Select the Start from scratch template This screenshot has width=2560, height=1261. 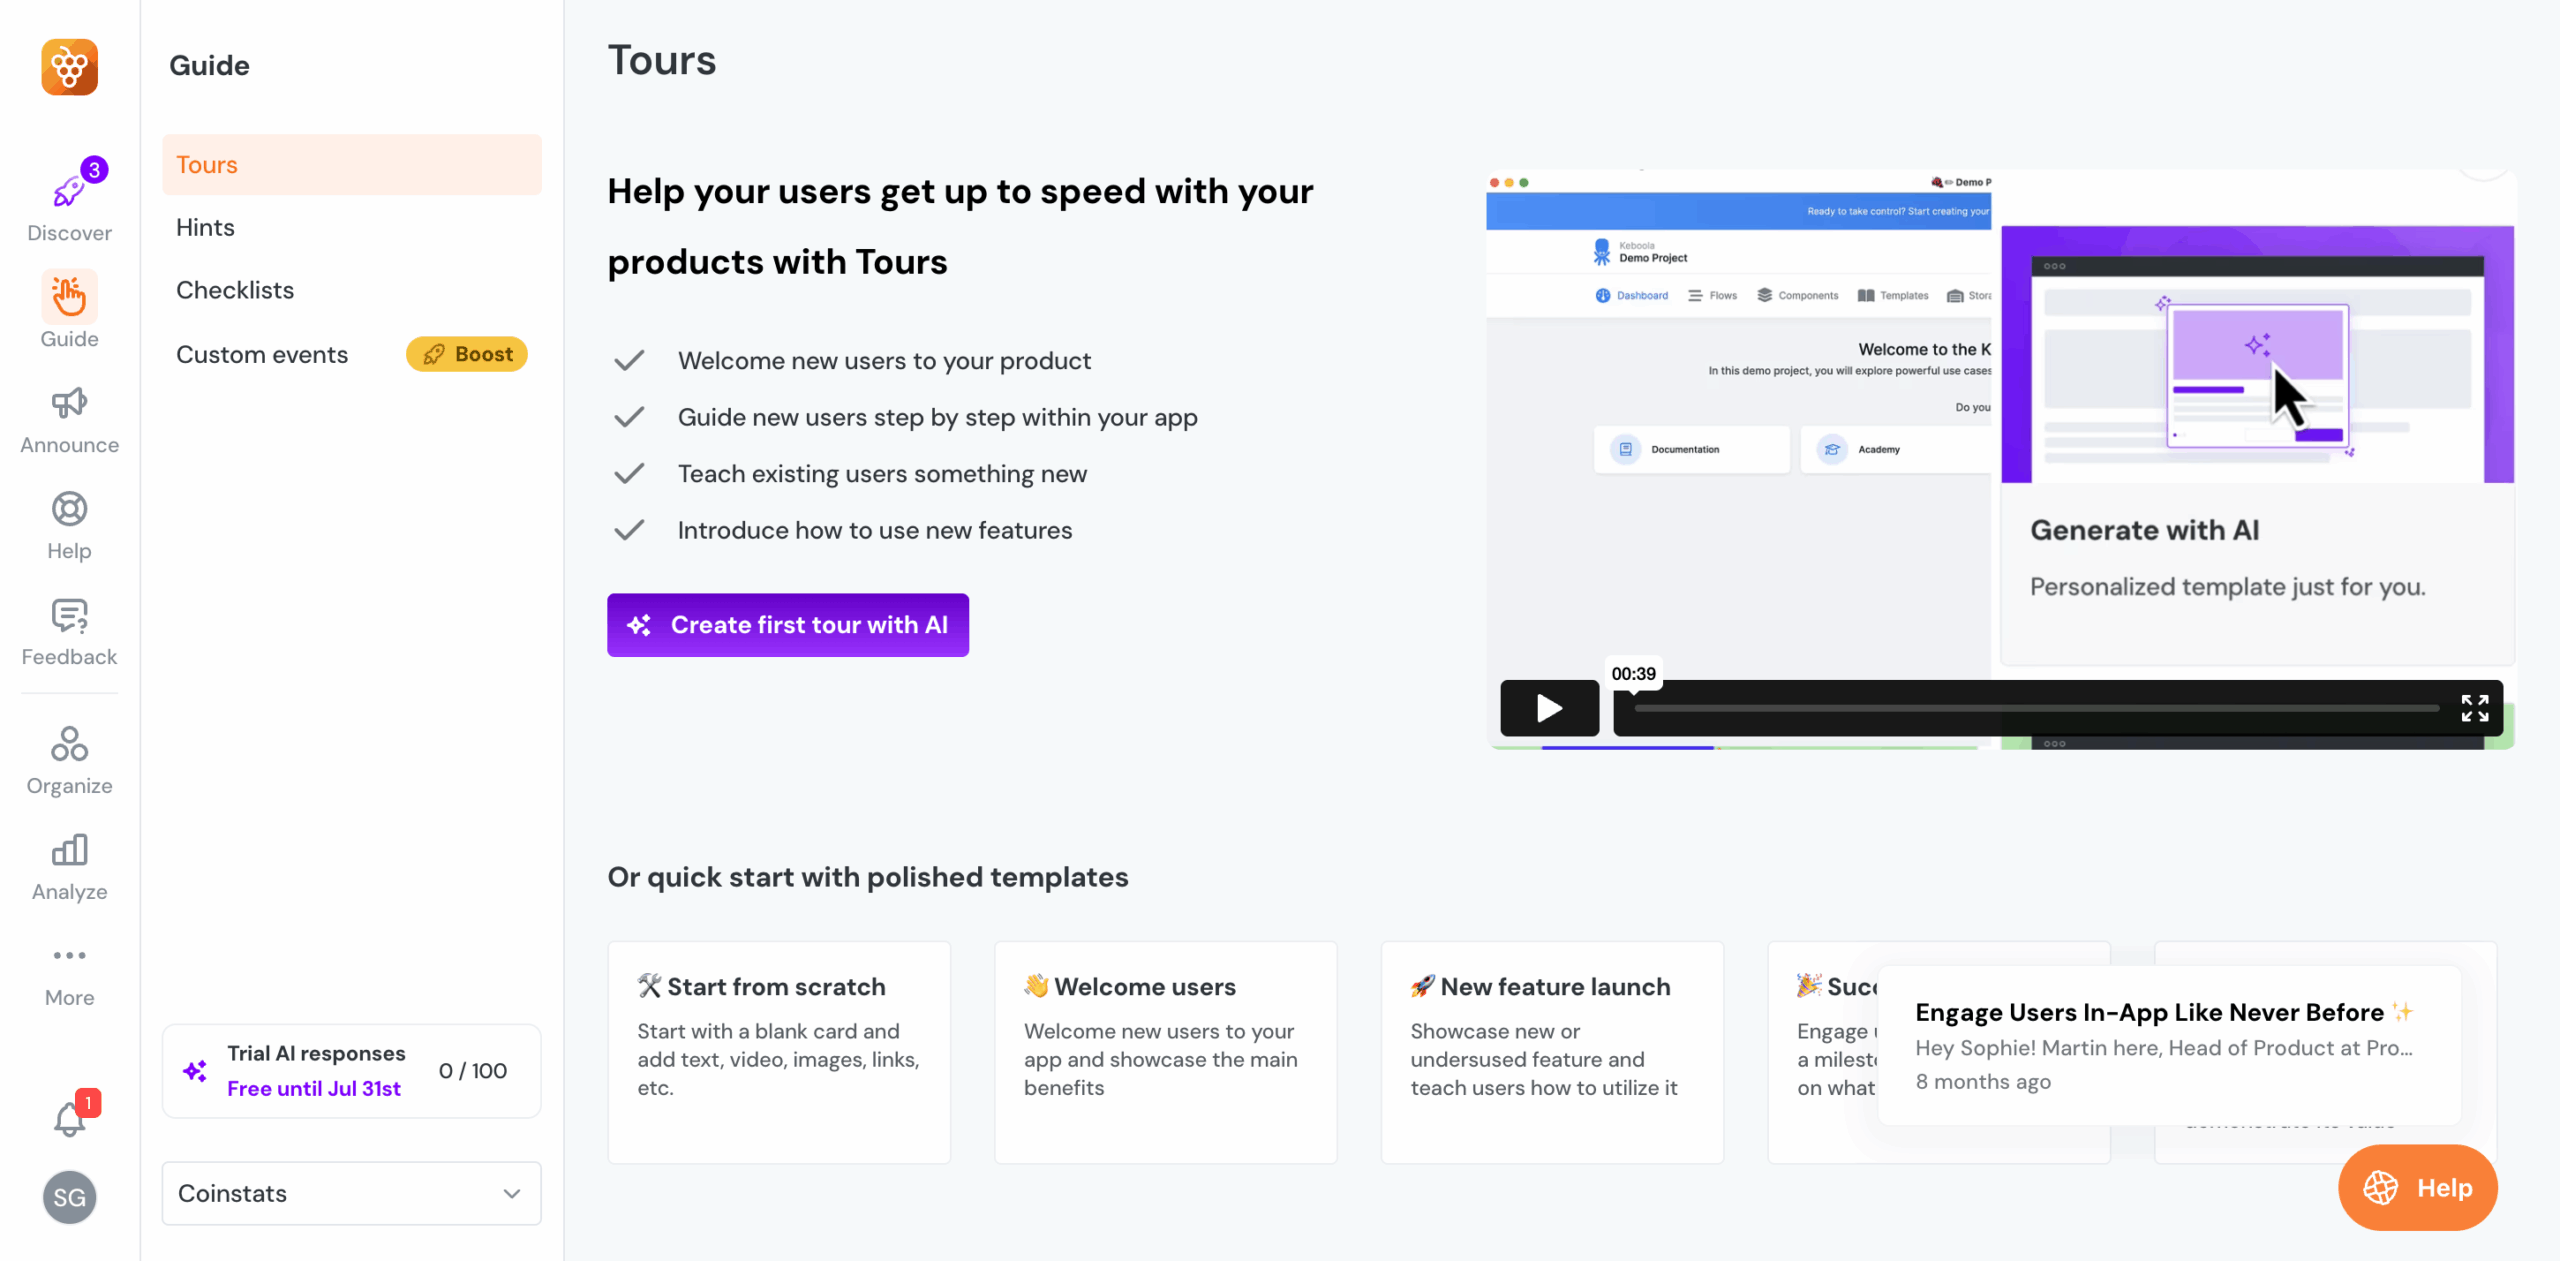(778, 1051)
